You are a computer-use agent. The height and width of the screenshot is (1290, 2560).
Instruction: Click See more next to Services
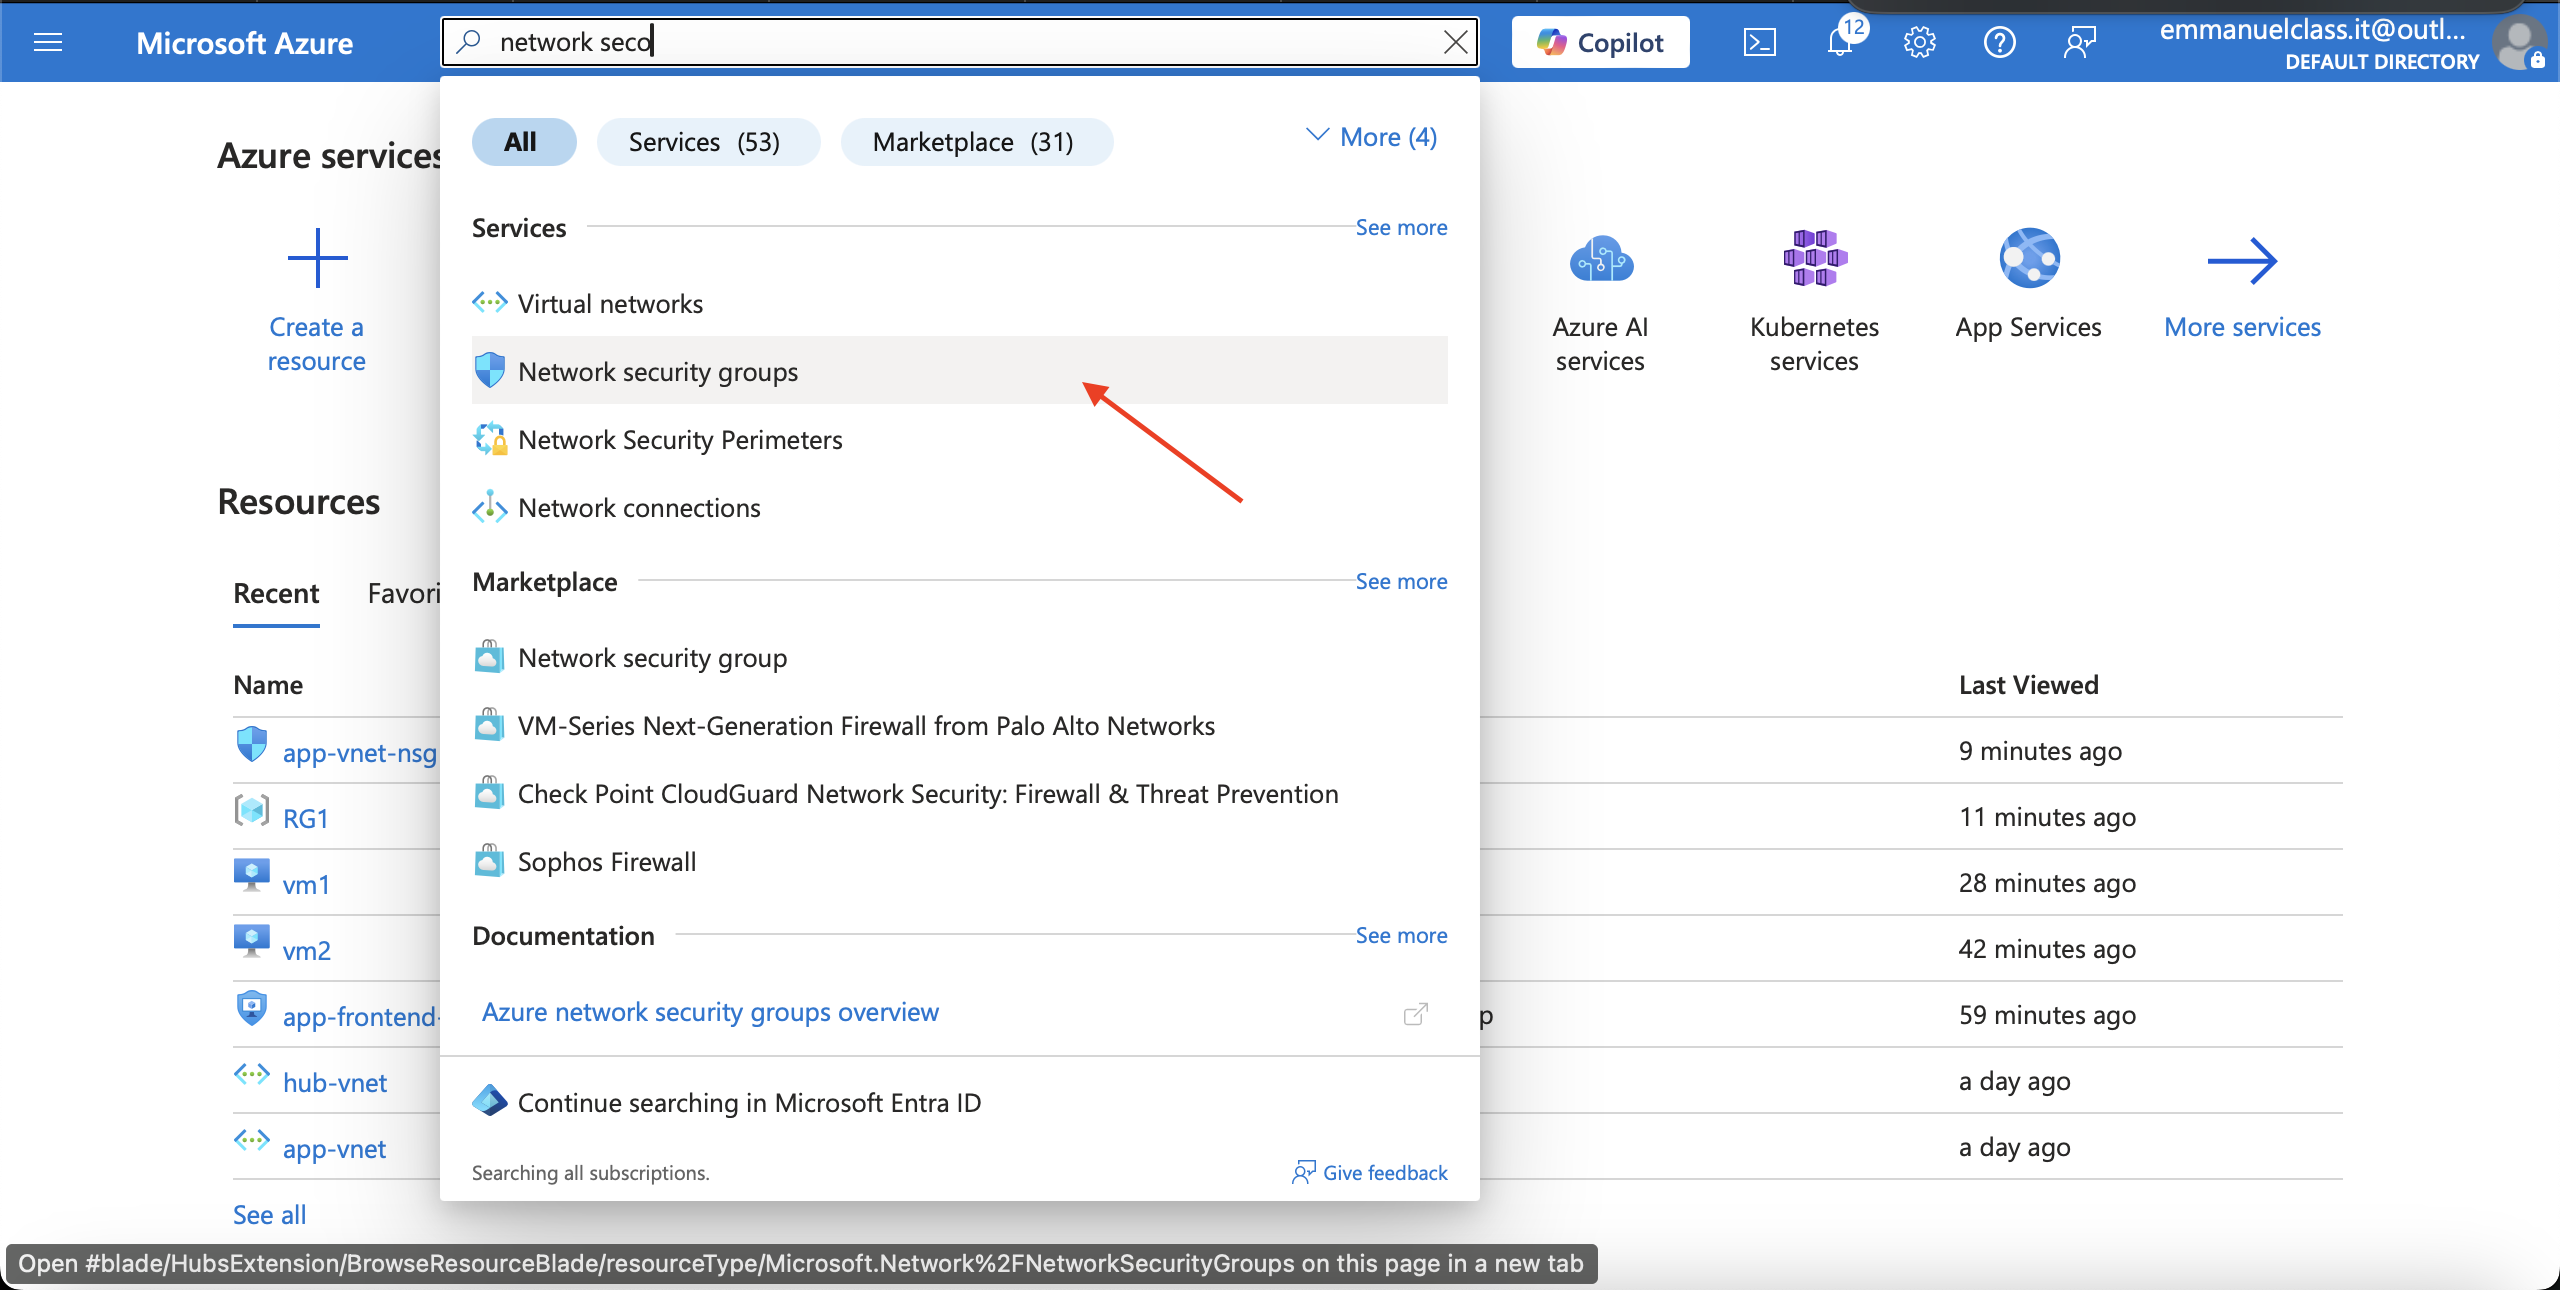tap(1401, 227)
